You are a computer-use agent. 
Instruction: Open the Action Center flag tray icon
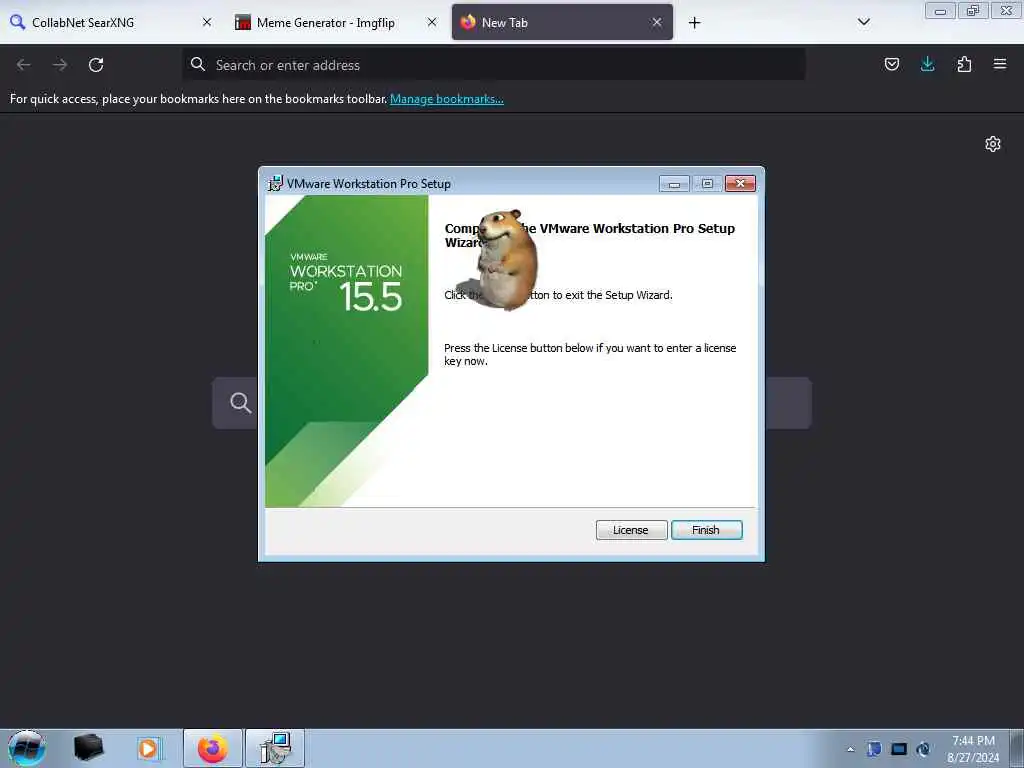point(874,749)
